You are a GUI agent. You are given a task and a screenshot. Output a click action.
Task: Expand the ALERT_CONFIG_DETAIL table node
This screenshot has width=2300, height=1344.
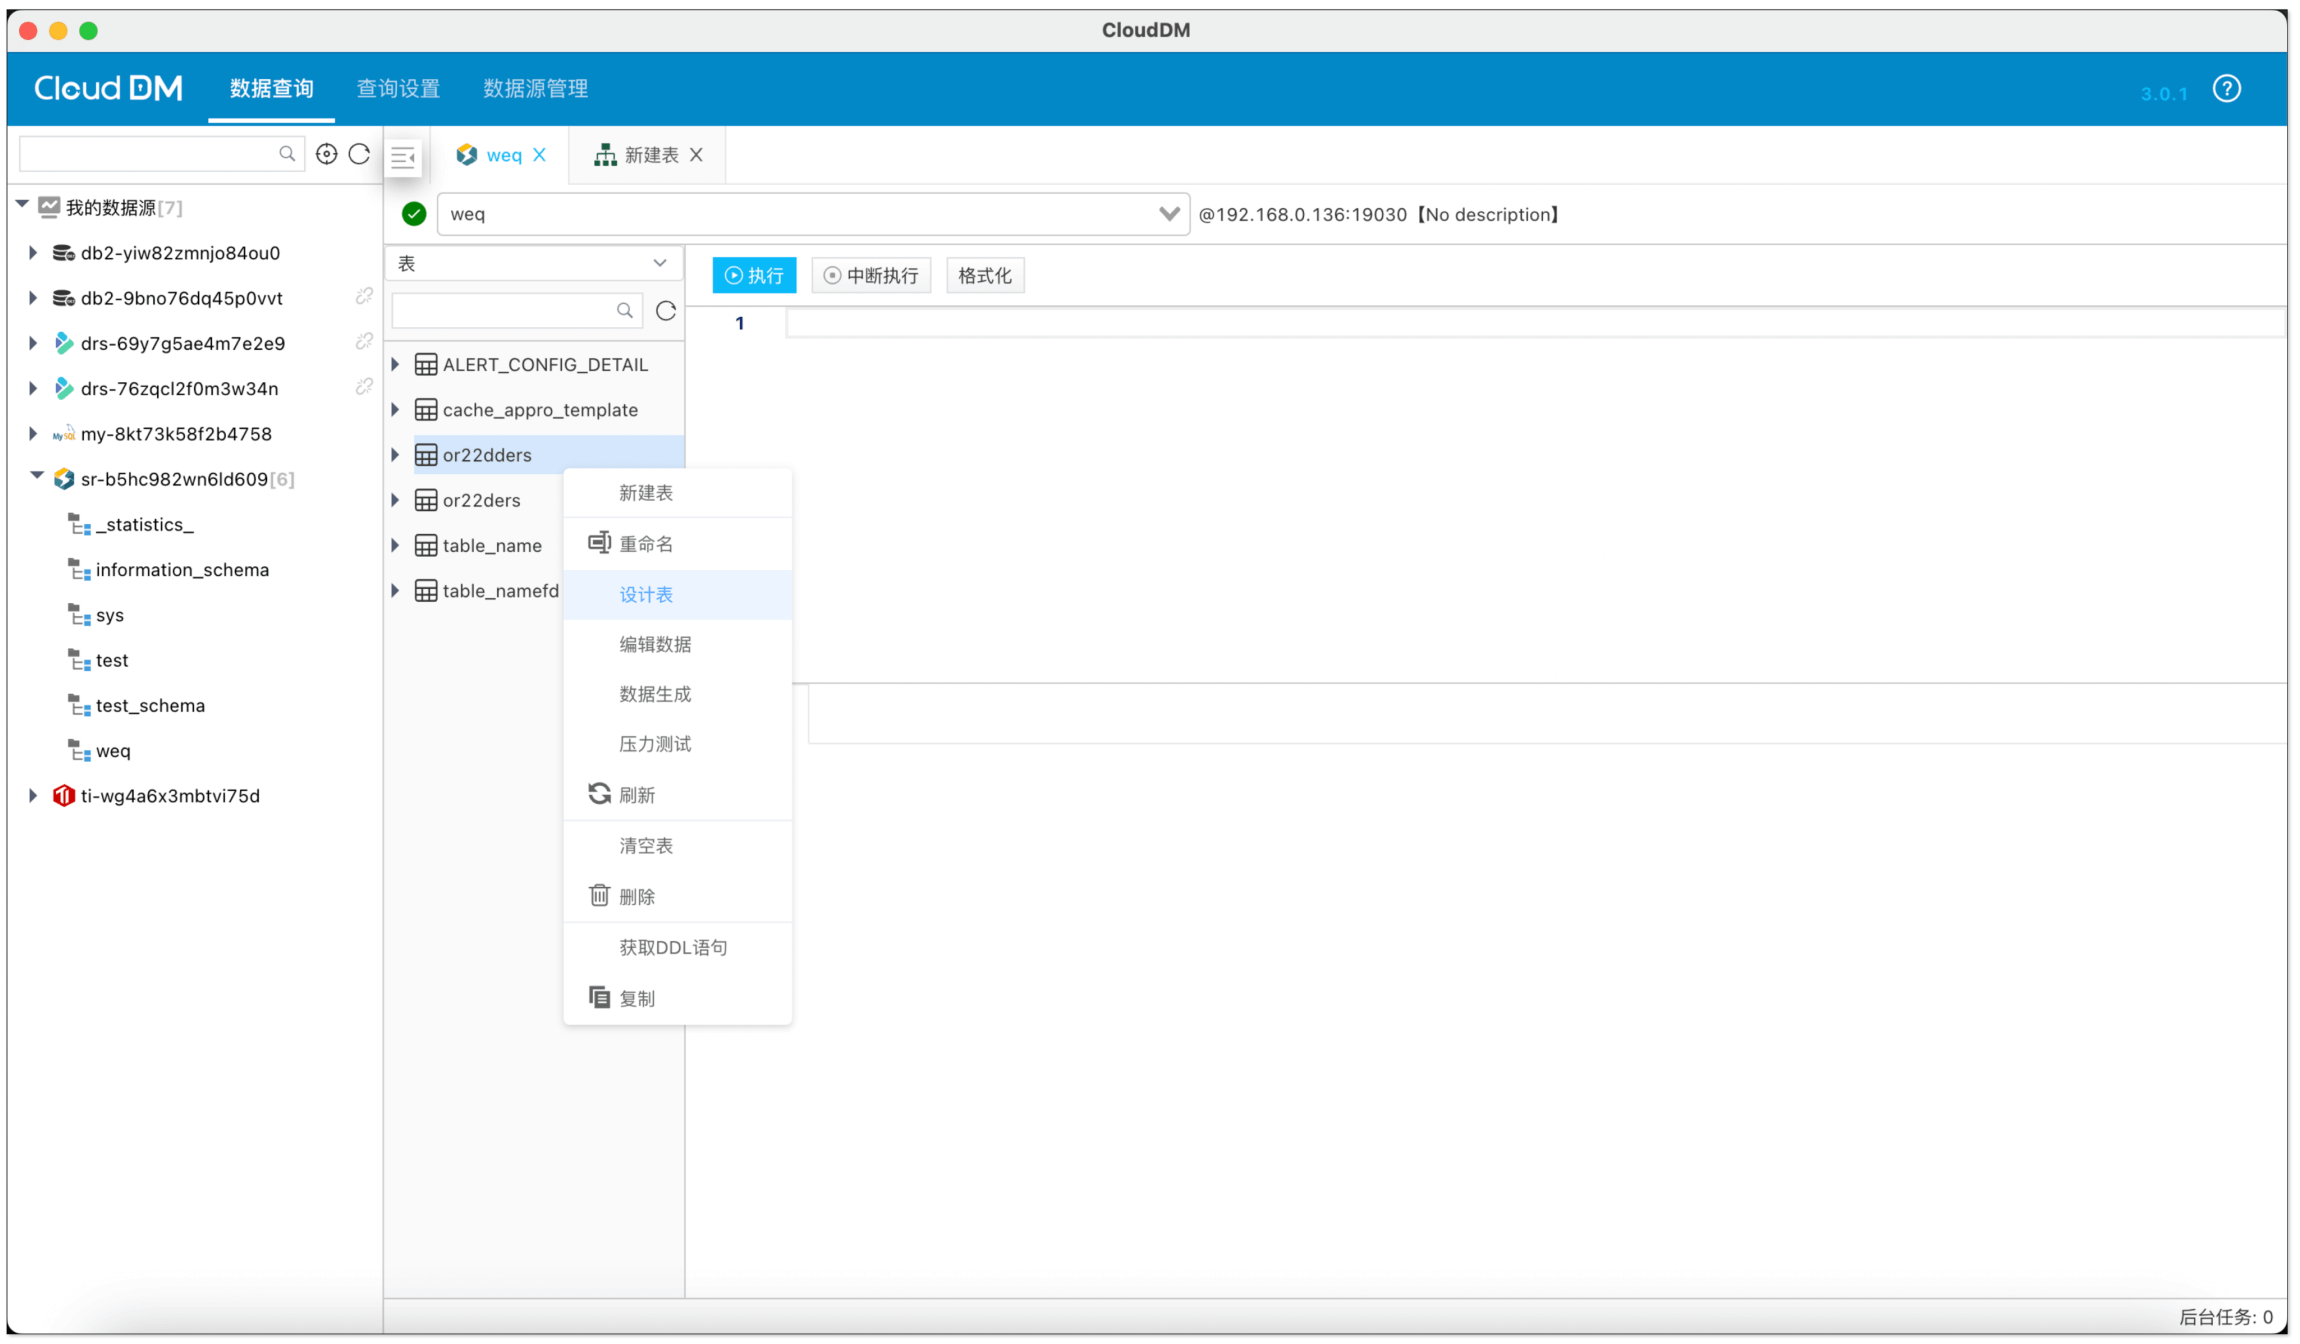coord(396,365)
